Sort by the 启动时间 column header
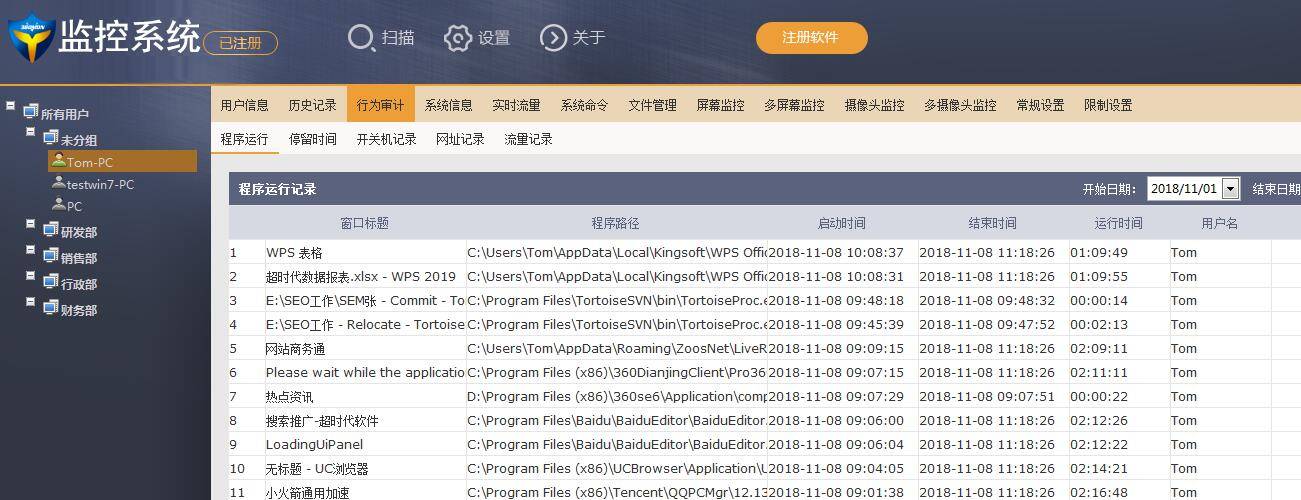The height and width of the screenshot is (500, 1301). click(842, 223)
